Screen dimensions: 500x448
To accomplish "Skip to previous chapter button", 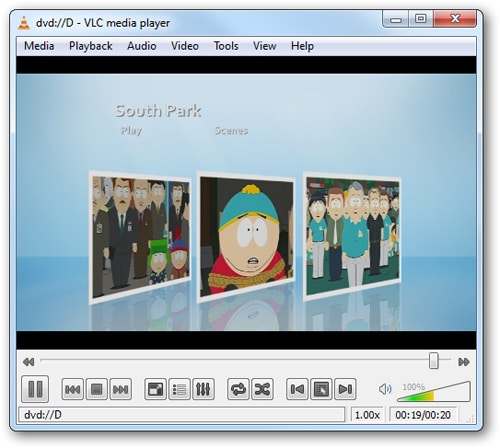I will click(x=73, y=389).
